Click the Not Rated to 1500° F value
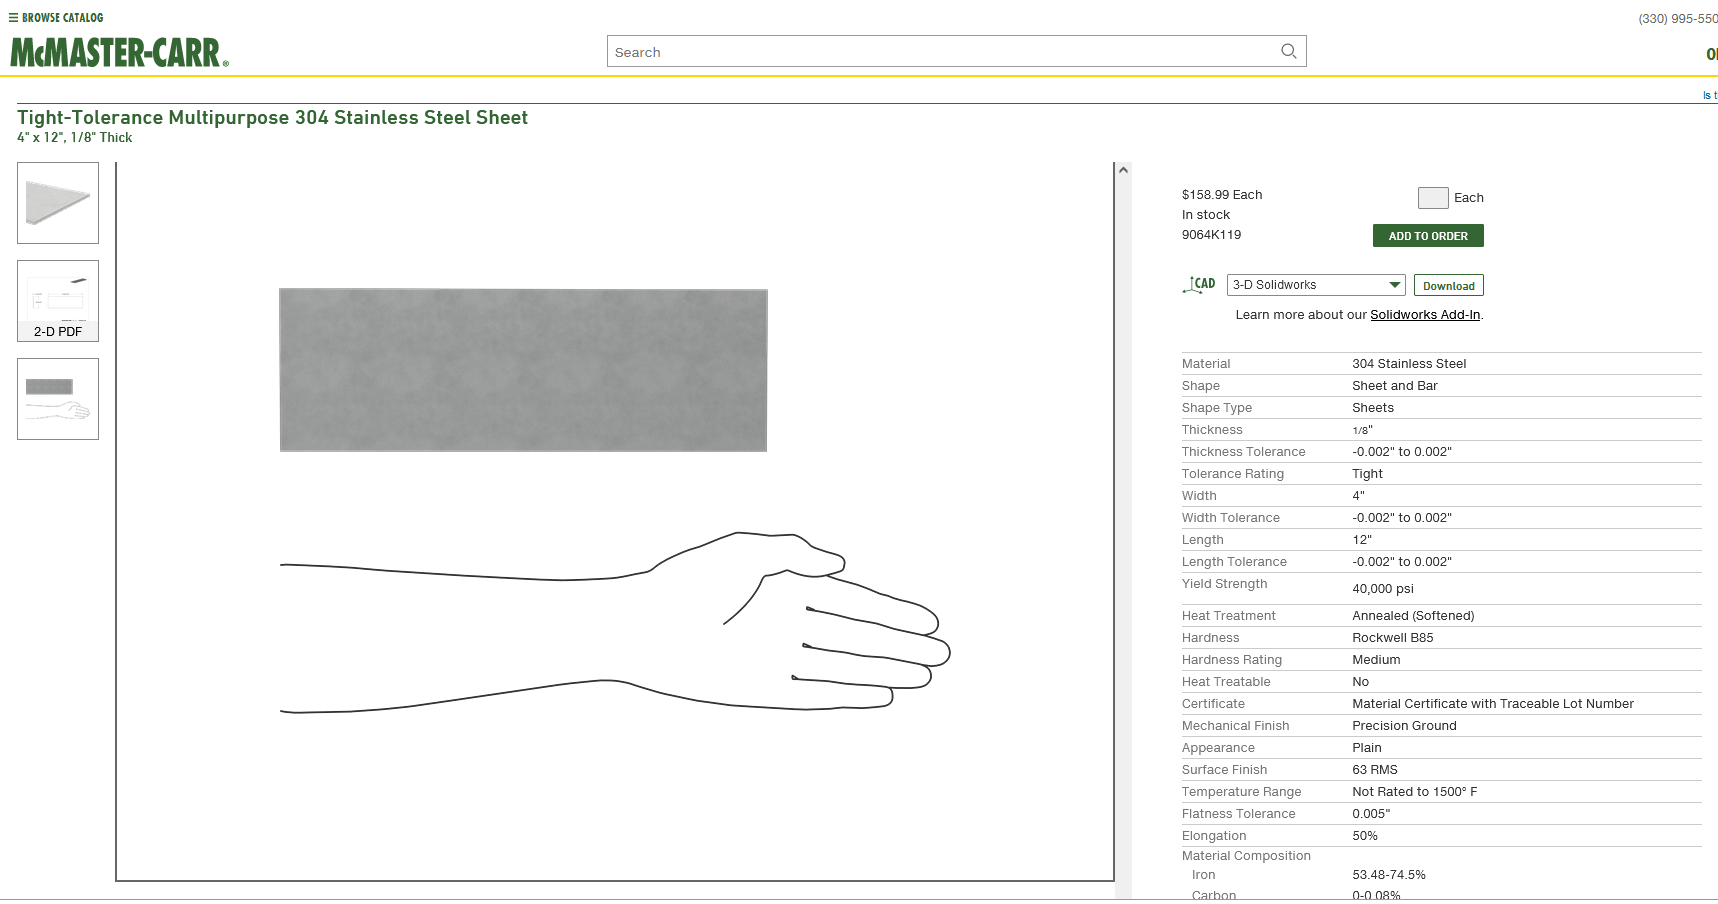Viewport: 1718px width, 904px height. coord(1415,792)
